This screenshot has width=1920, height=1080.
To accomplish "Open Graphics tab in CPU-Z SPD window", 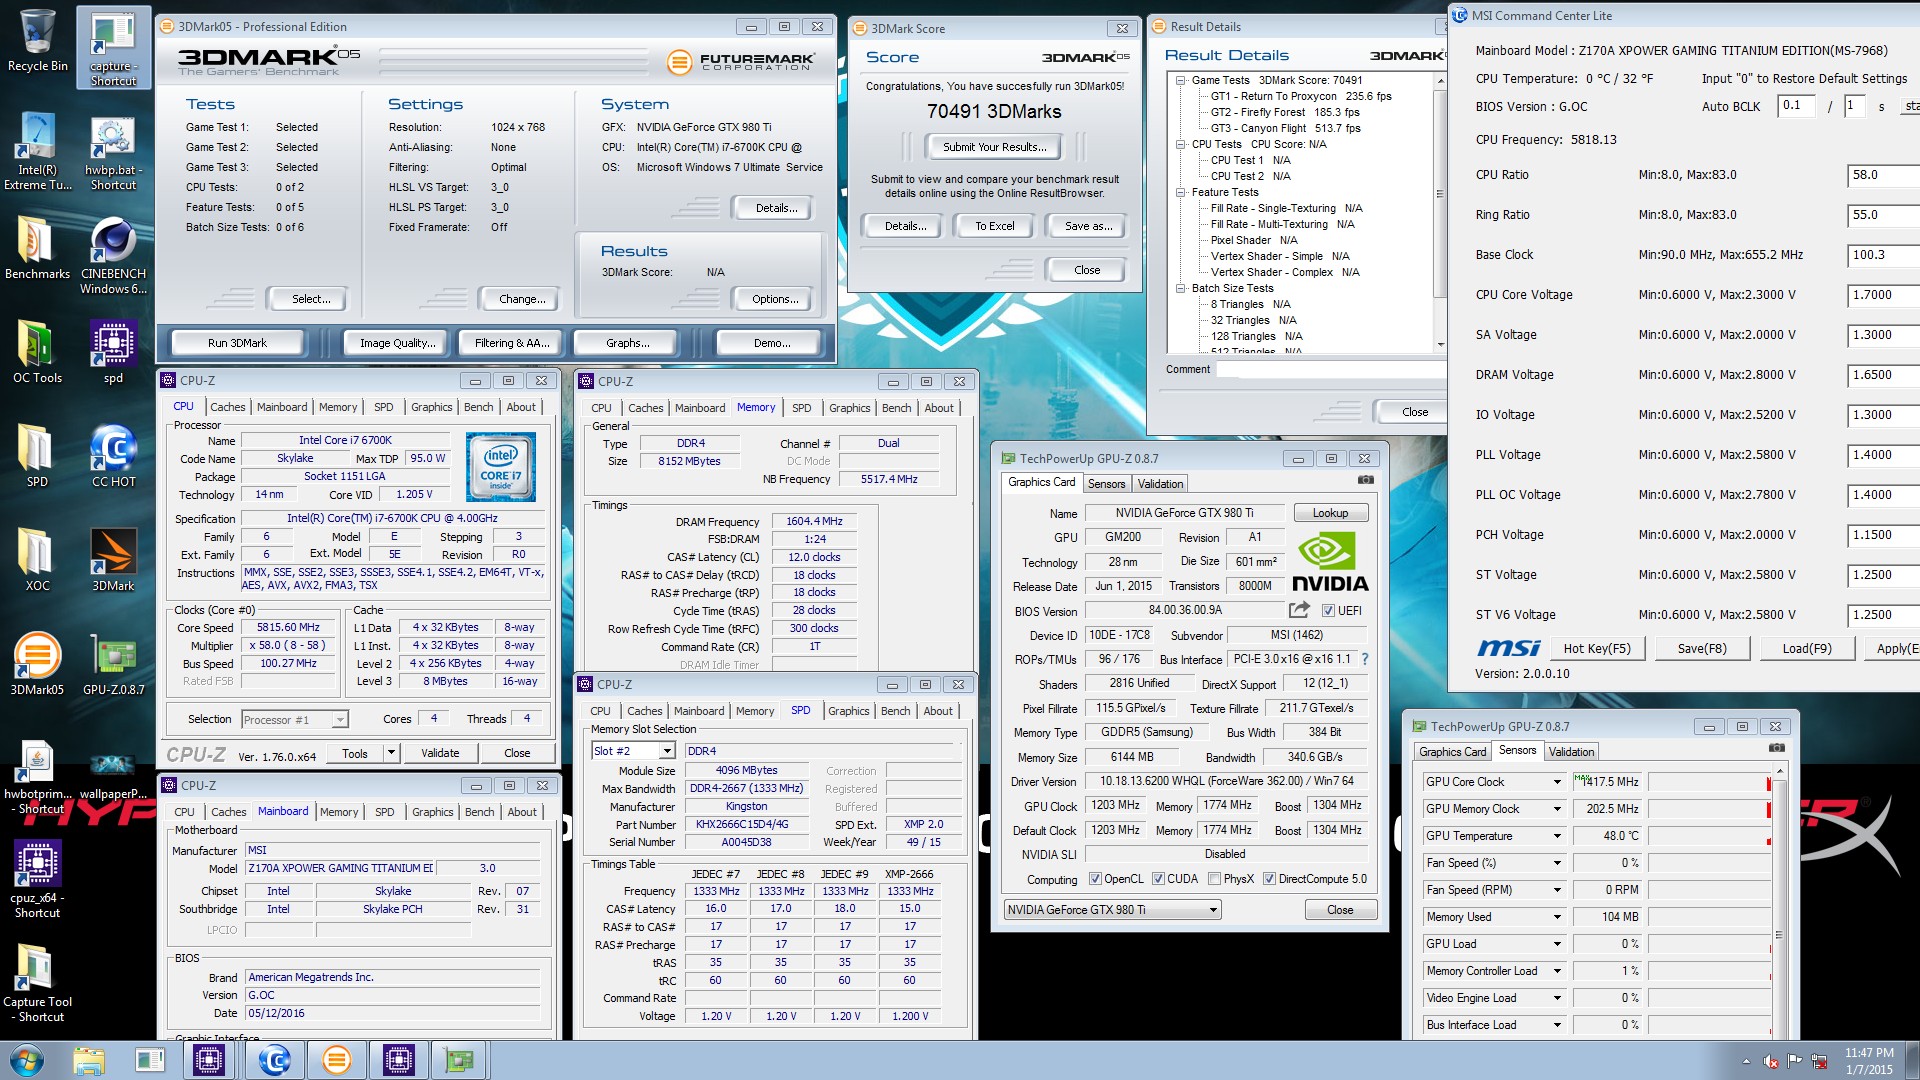I will pyautogui.click(x=848, y=711).
